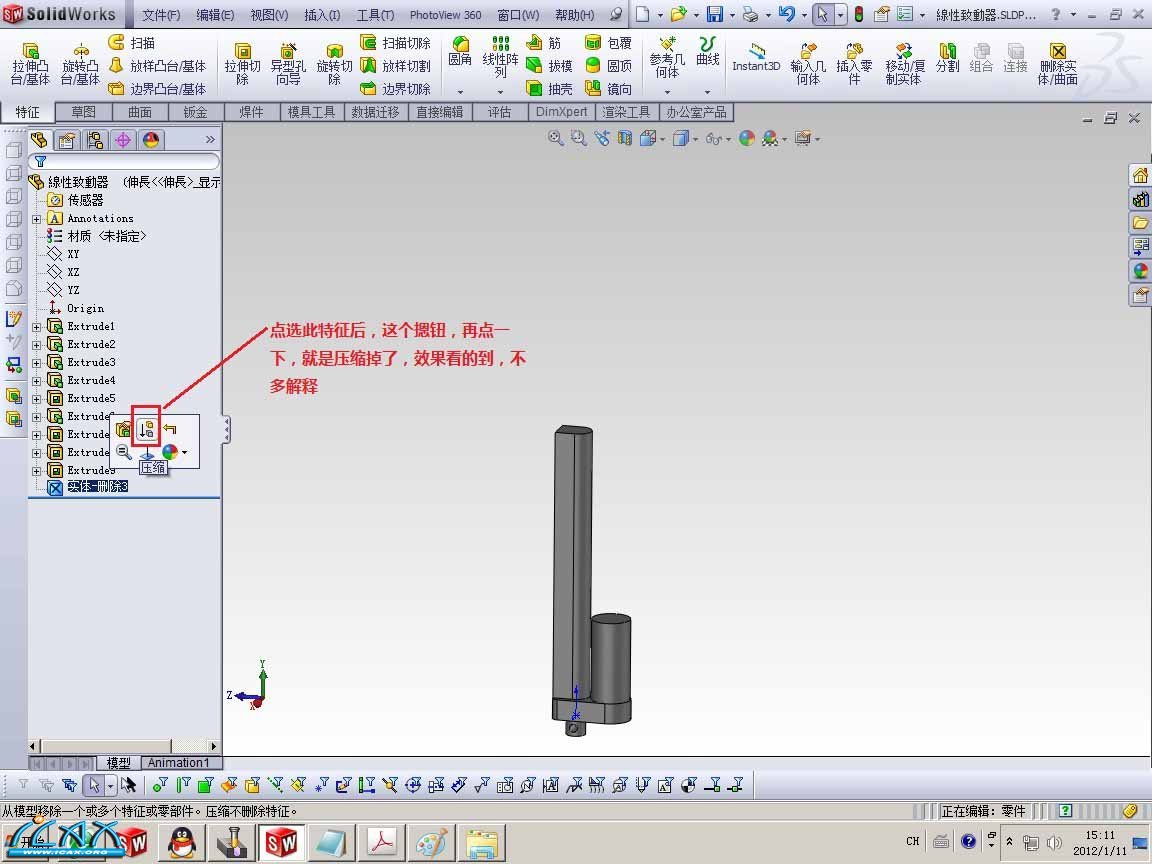
Task: Select the 实体-删除3 feature in the tree
Action: point(97,487)
